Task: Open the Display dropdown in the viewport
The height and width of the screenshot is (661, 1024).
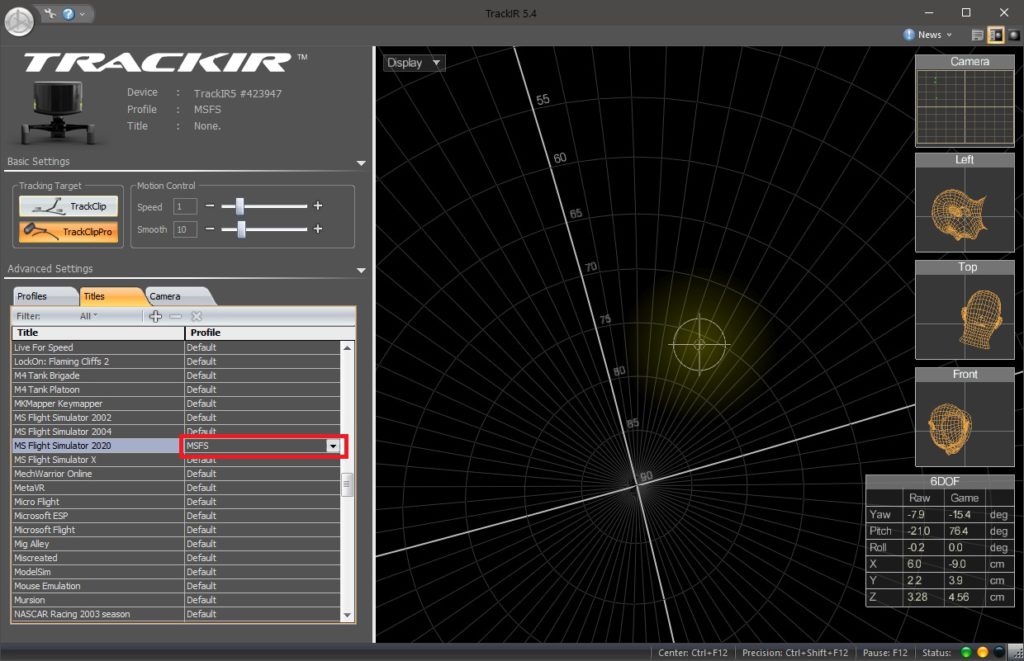Action: tap(414, 63)
